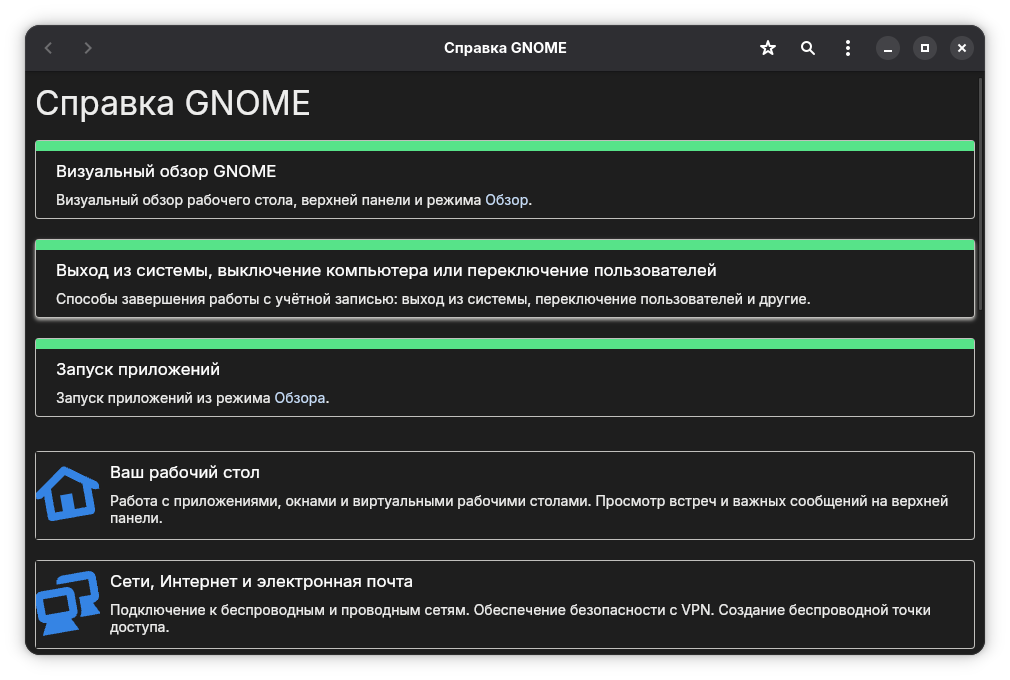
Task: Follow the Обзор link in the first card
Action: [506, 200]
